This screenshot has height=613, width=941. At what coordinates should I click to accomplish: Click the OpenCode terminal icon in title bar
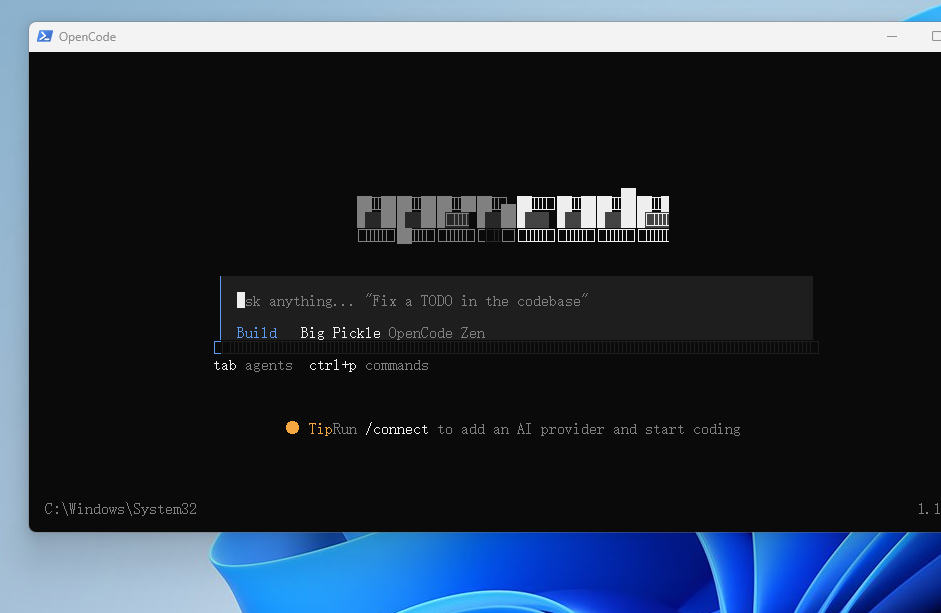tap(44, 37)
